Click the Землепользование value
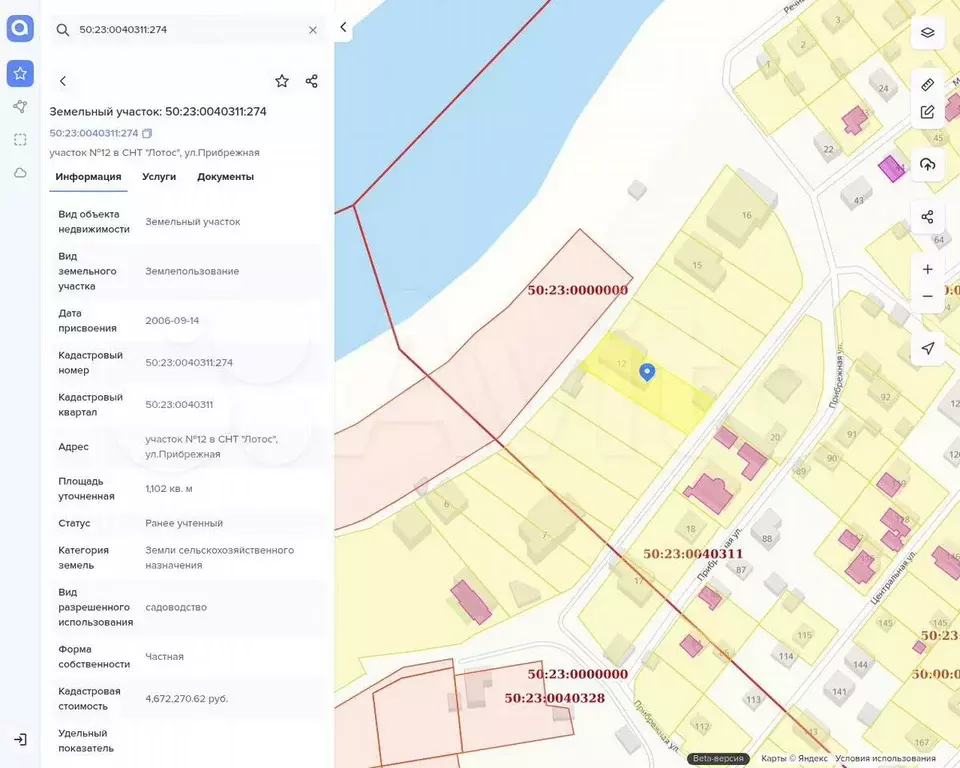Viewport: 960px width, 768px height. [192, 271]
